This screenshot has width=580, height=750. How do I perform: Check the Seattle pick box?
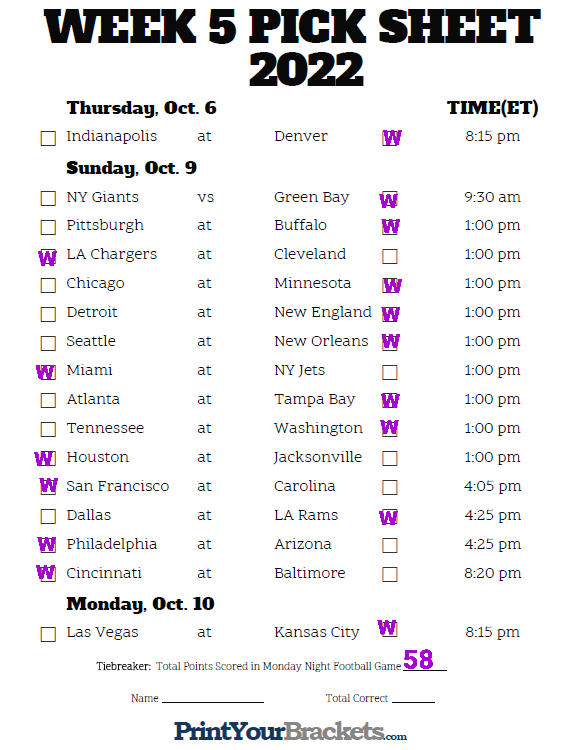(x=48, y=343)
